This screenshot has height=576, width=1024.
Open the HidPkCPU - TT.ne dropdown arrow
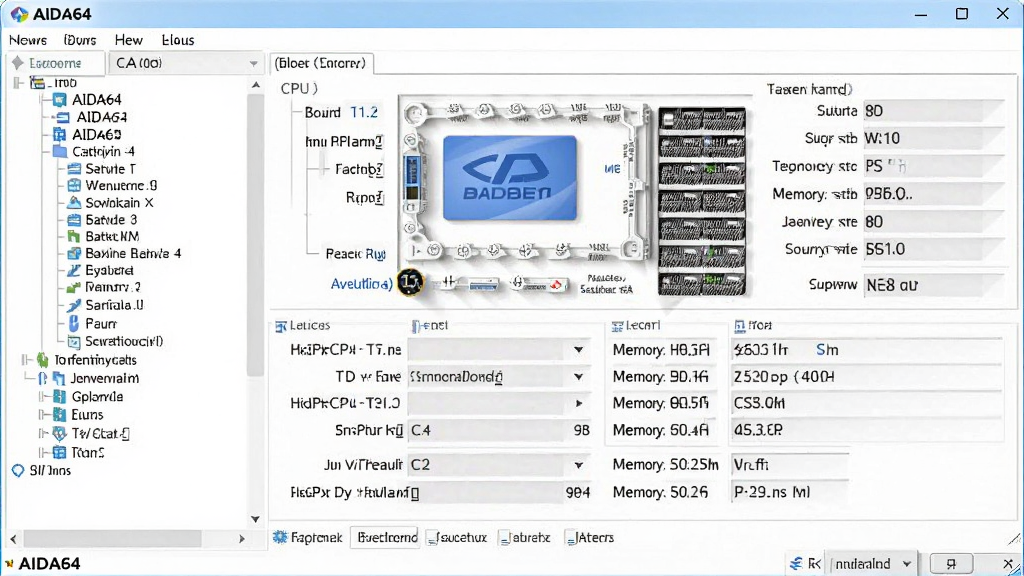pos(579,350)
